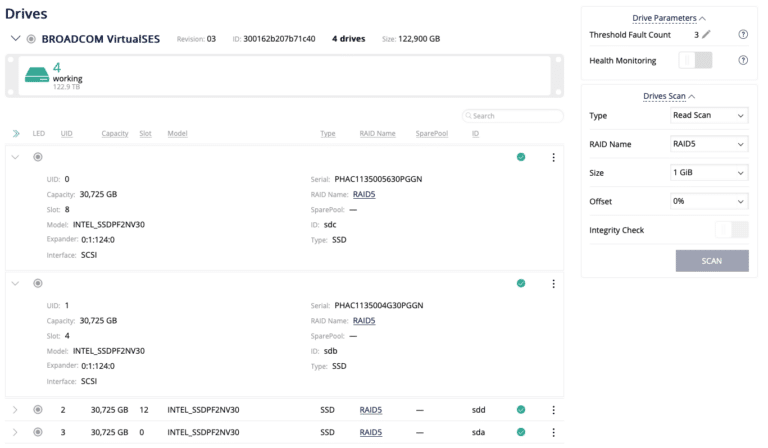The height and width of the screenshot is (448, 768).
Task: Open actions menu for drive sdb
Action: pos(553,283)
